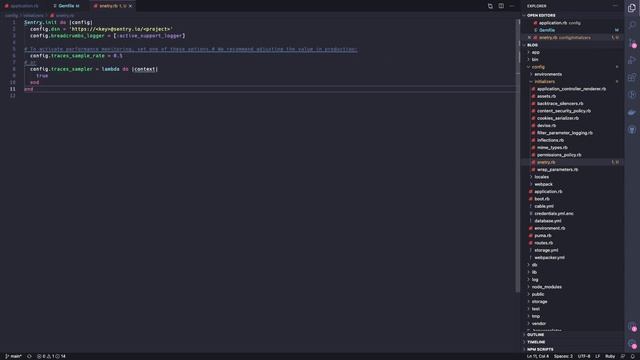Select Gemfile in Open Editors list

coord(547,30)
